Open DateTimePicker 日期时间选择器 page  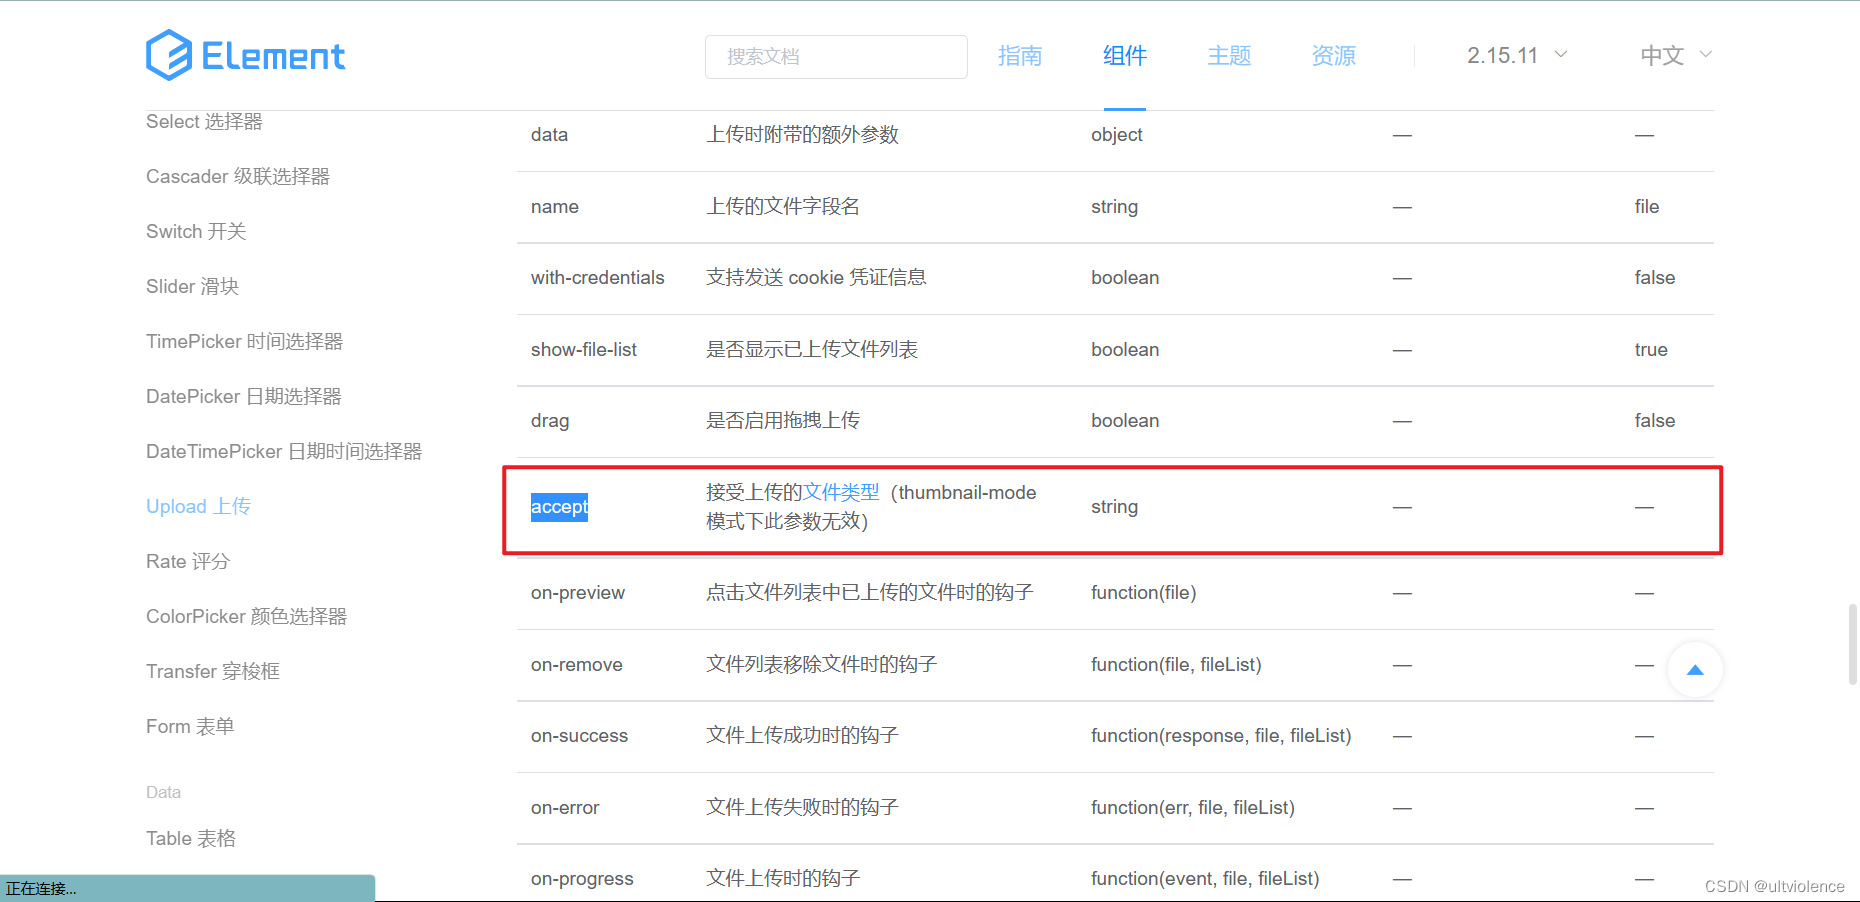point(284,451)
